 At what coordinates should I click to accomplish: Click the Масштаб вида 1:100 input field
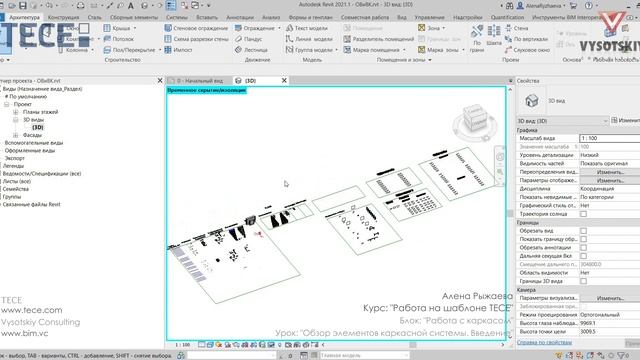[x=610, y=138]
